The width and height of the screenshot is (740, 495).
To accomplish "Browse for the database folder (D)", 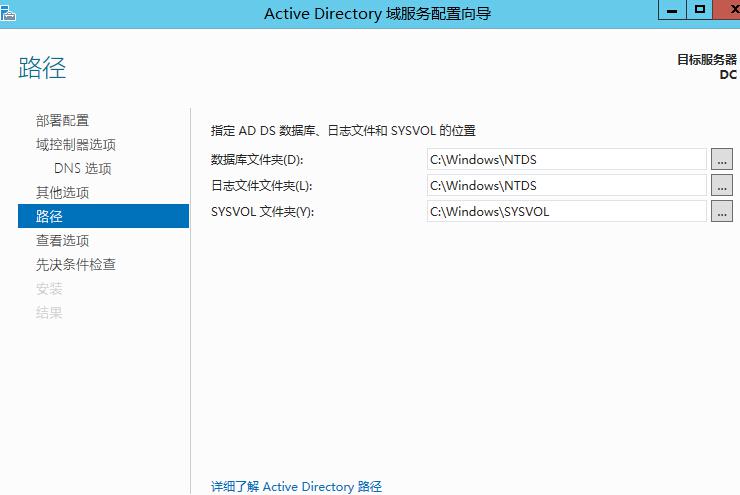I will pyautogui.click(x=722, y=159).
